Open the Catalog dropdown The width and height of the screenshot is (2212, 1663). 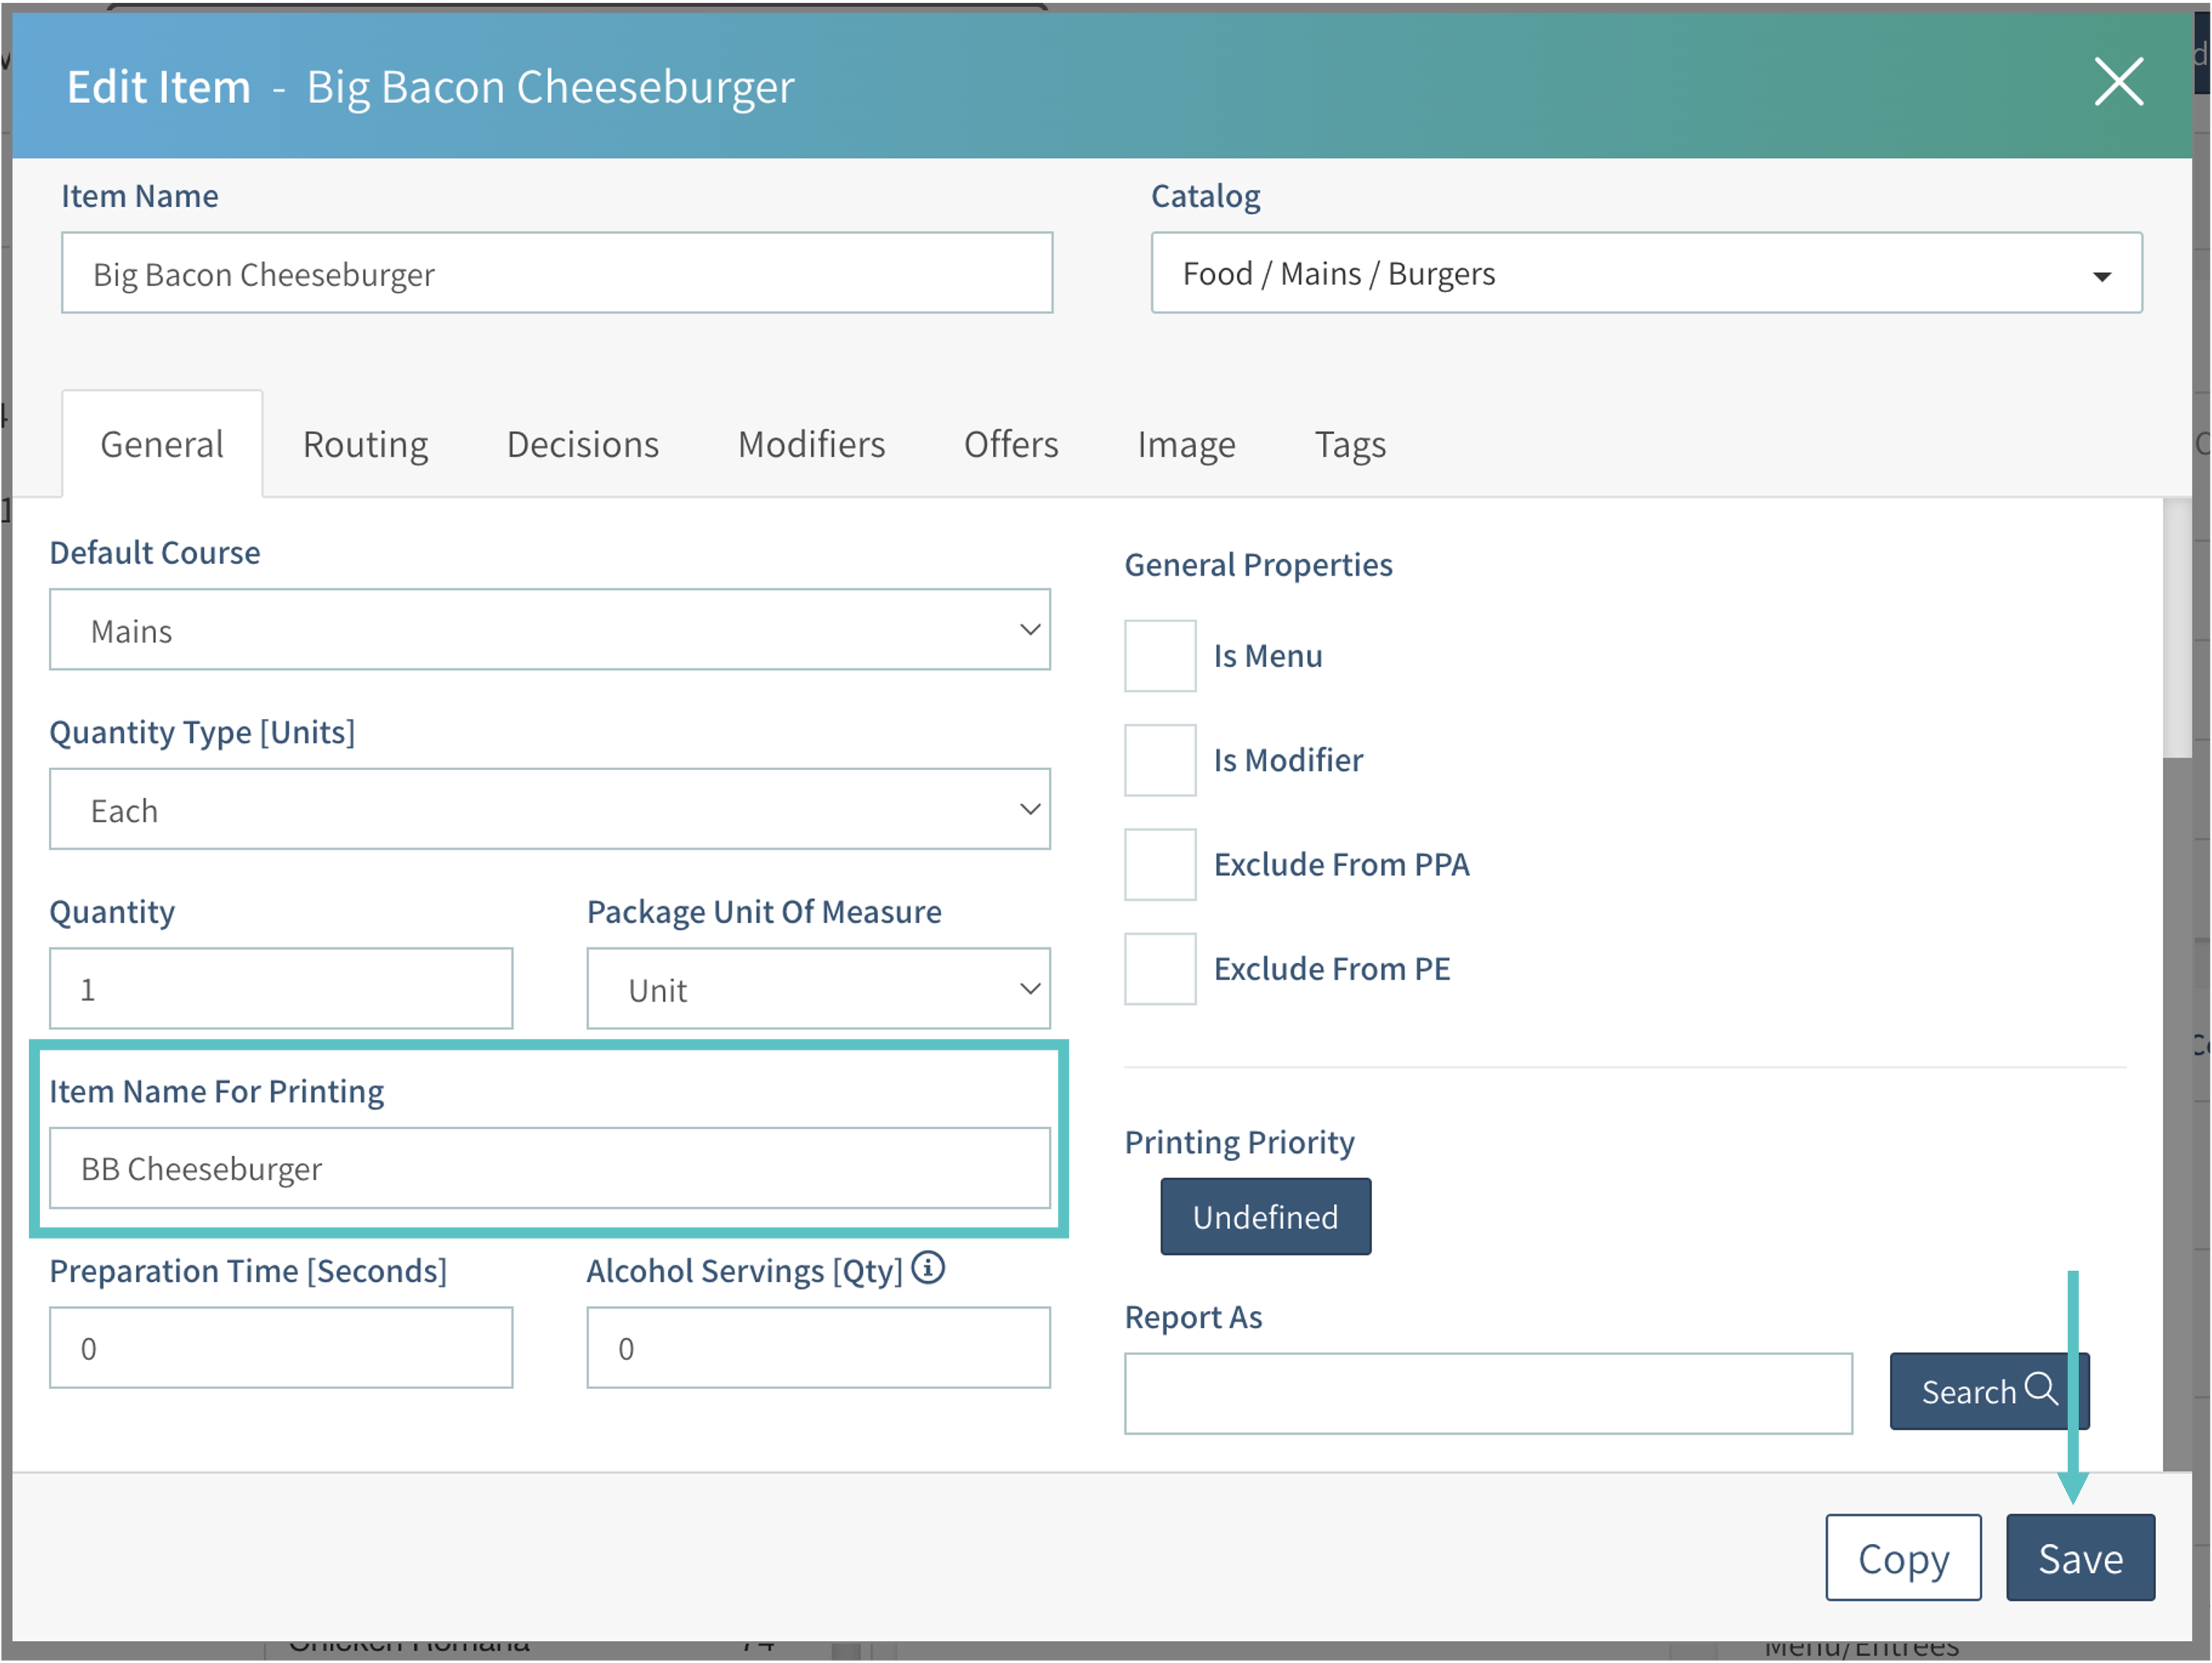coord(1646,273)
